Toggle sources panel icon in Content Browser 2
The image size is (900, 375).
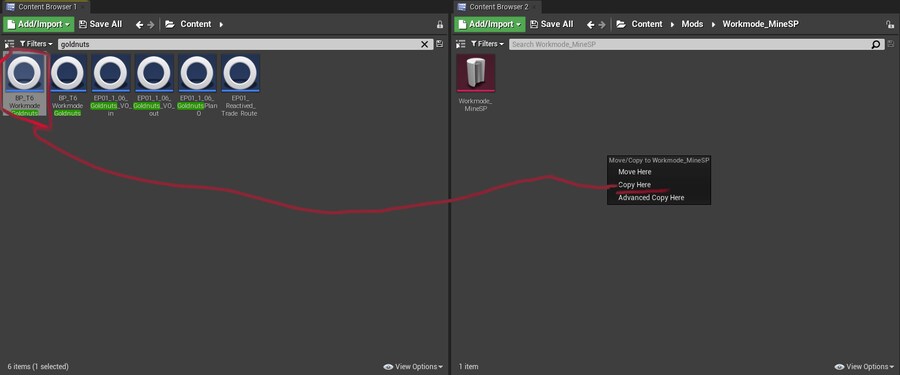pyautogui.click(x=460, y=44)
